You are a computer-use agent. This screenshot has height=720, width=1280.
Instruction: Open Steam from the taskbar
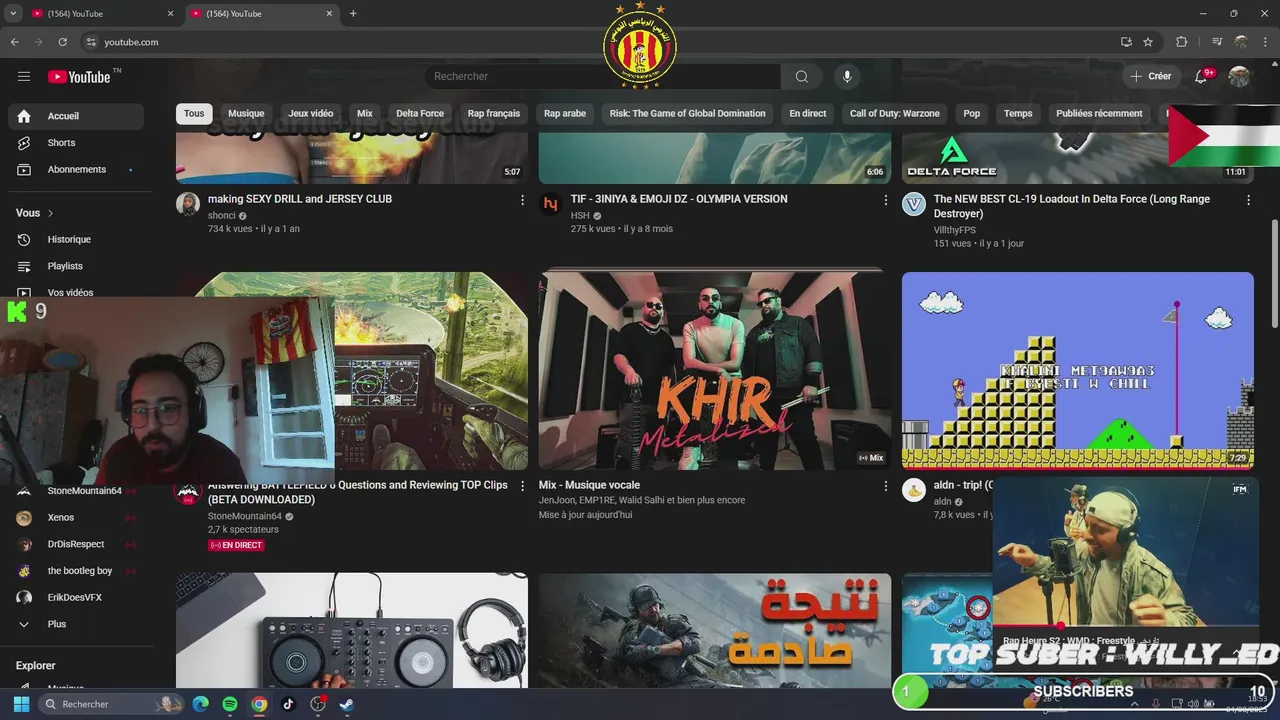pos(346,704)
